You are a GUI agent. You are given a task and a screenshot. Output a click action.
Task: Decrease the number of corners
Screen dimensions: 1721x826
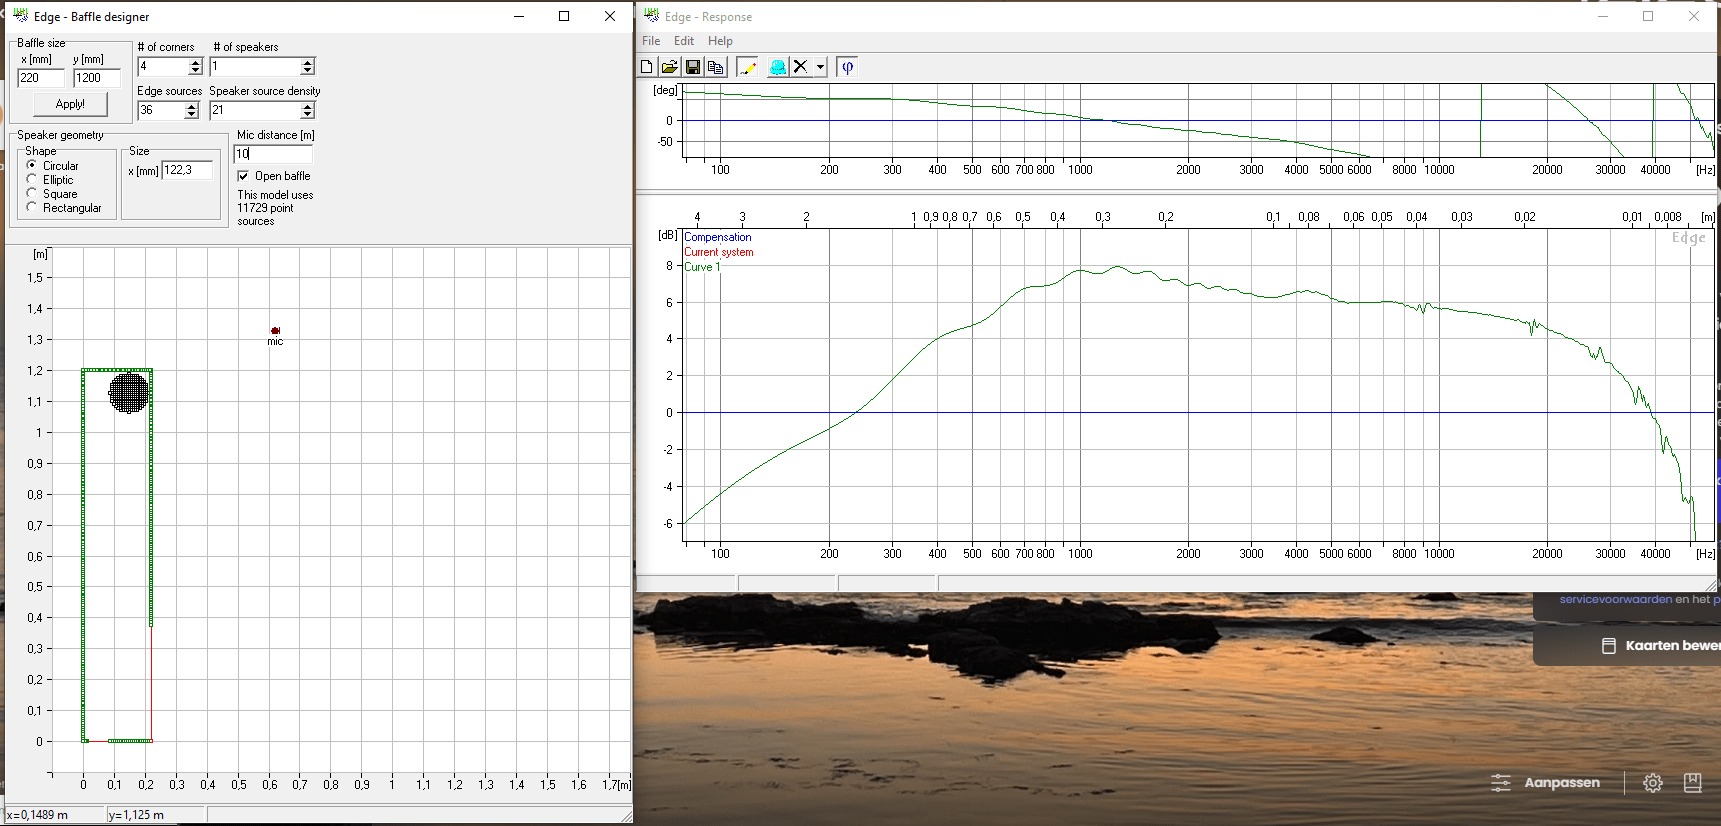point(195,70)
